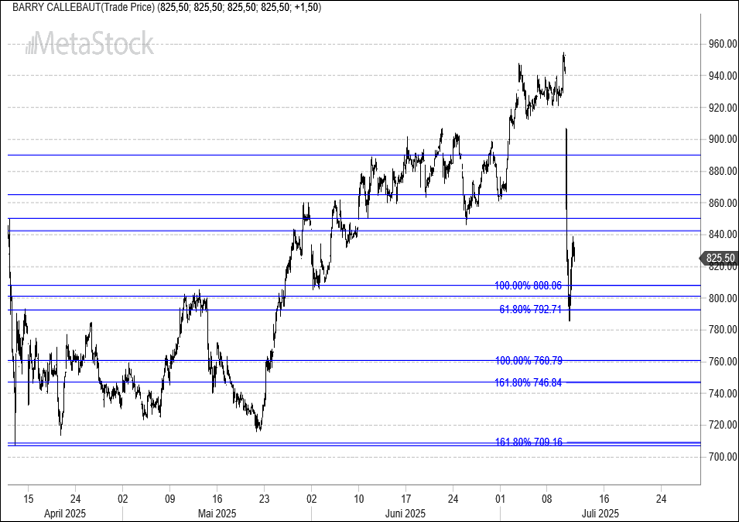Click date label 23 in Mai
The image size is (739, 522).
(x=264, y=498)
